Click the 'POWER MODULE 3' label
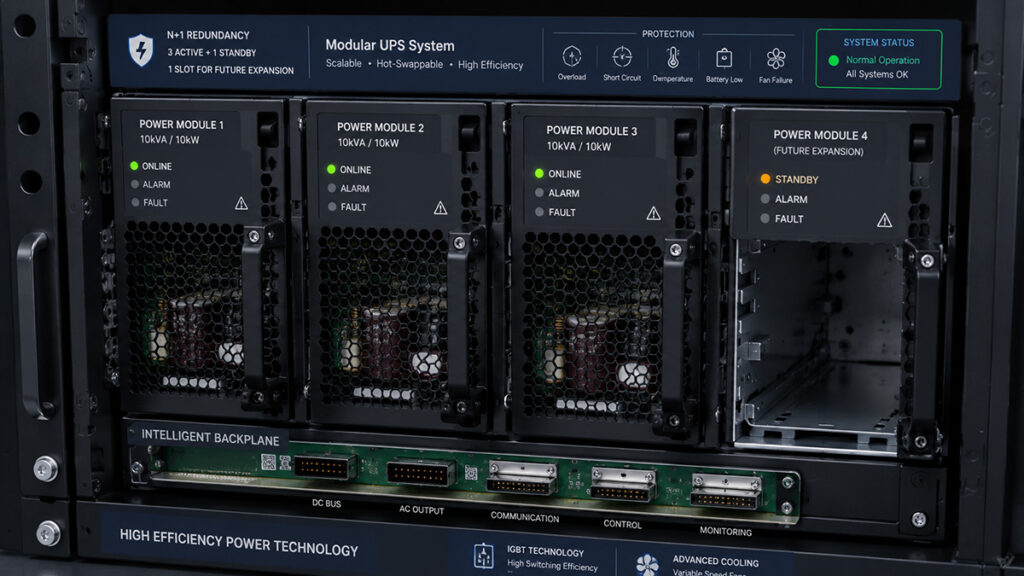This screenshot has width=1024, height=576. click(x=591, y=131)
